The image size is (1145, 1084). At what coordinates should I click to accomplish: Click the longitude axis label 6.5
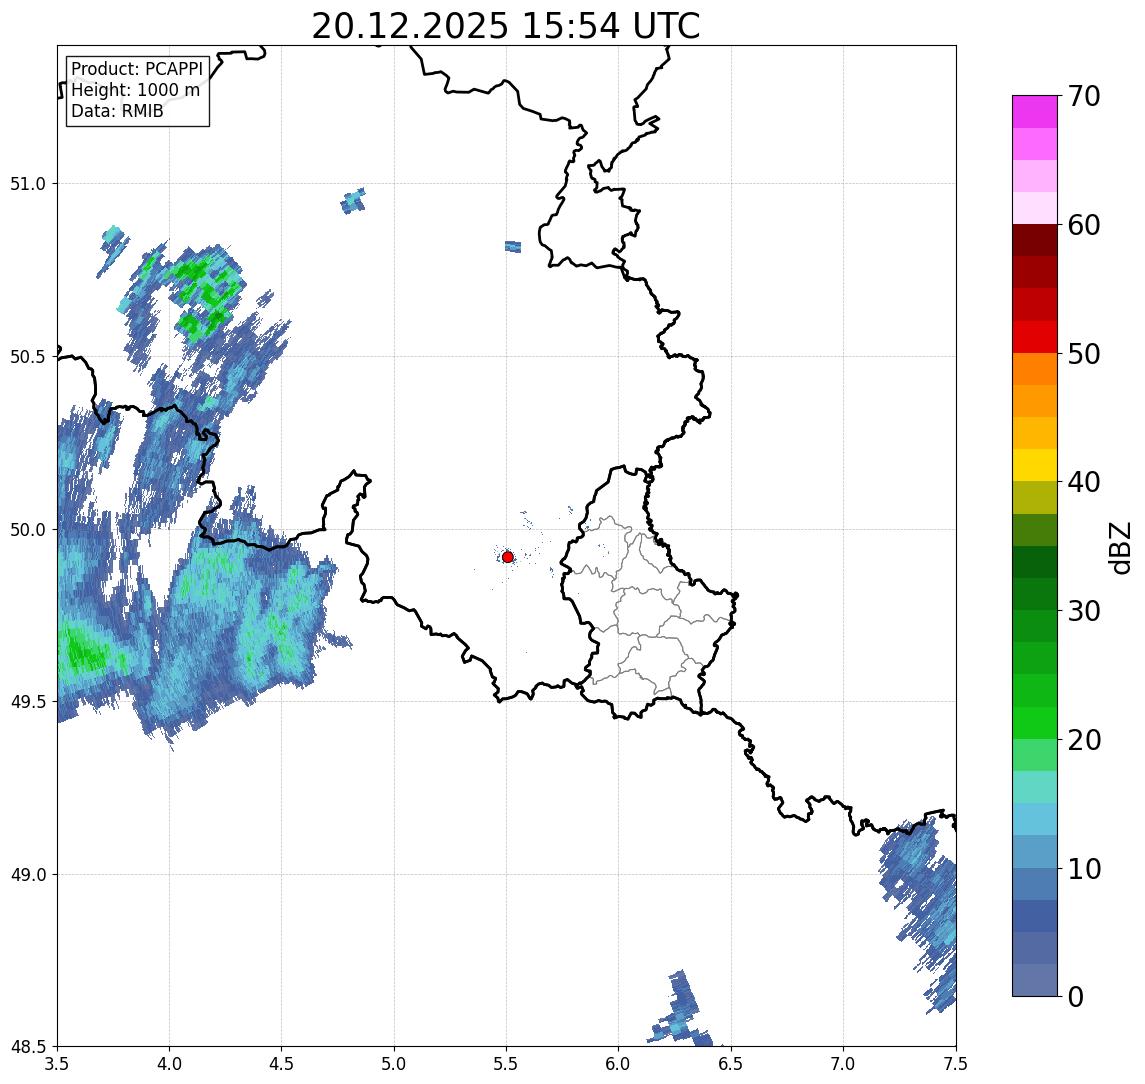click(x=732, y=1064)
